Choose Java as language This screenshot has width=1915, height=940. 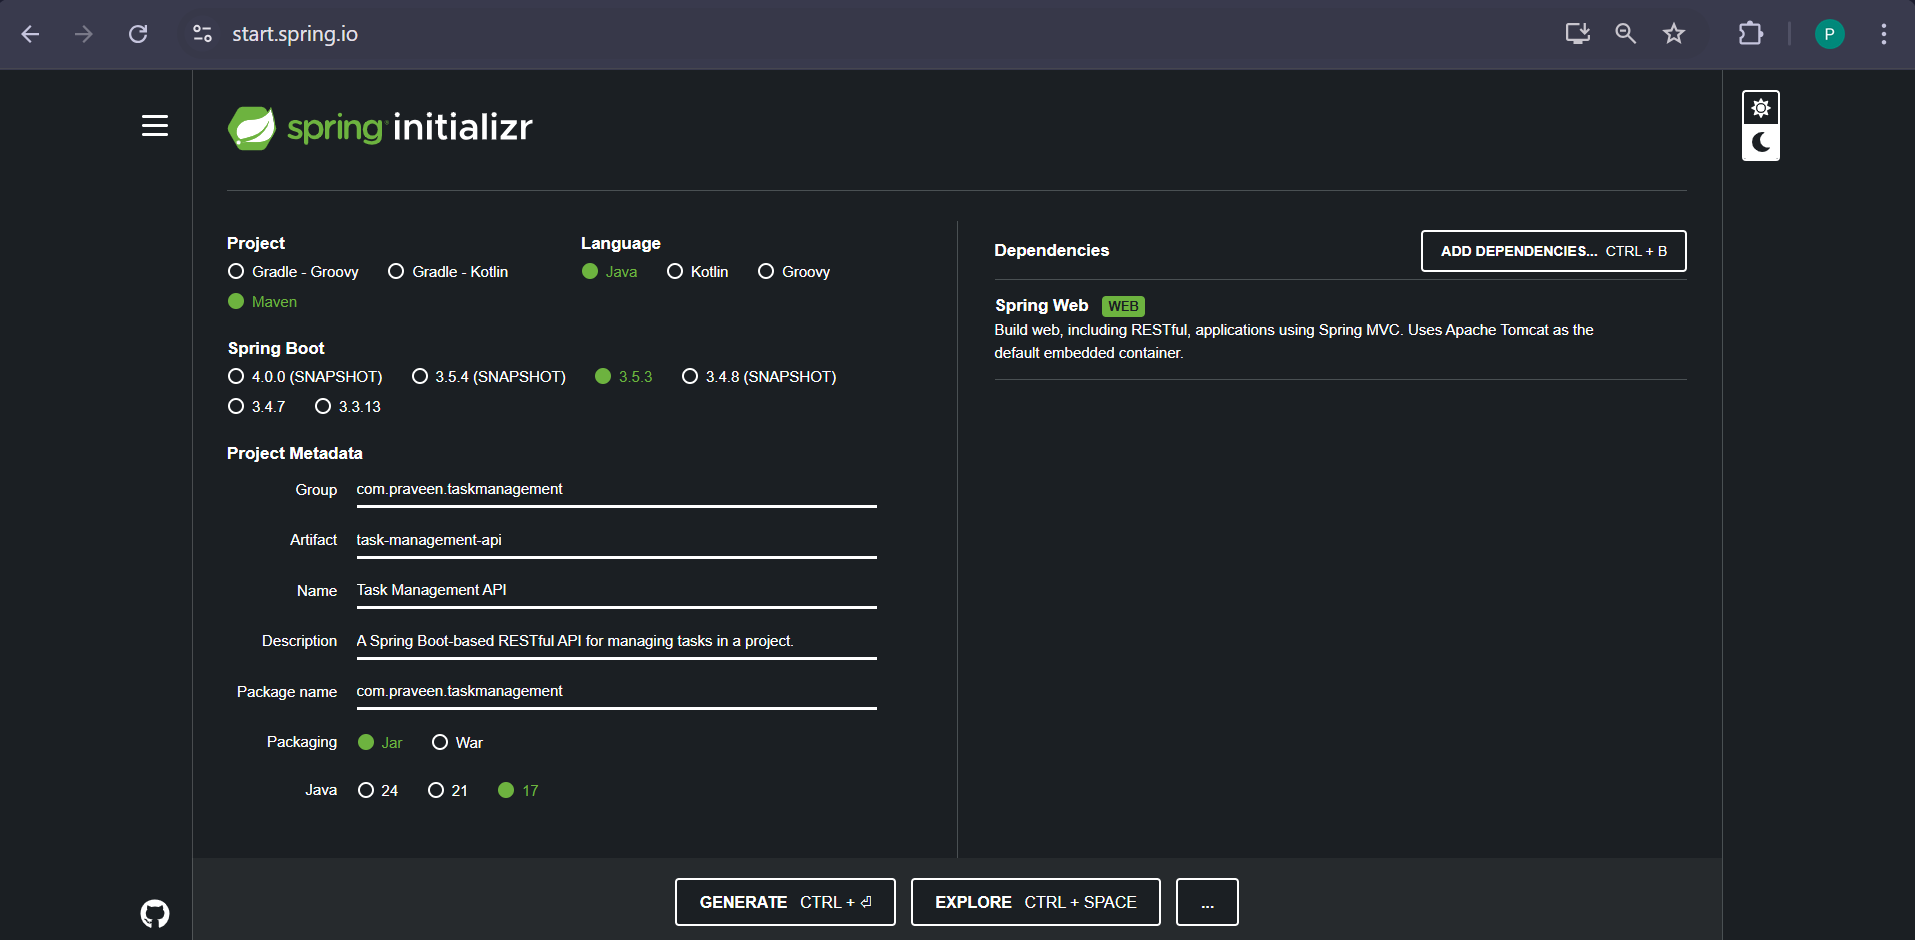(609, 272)
